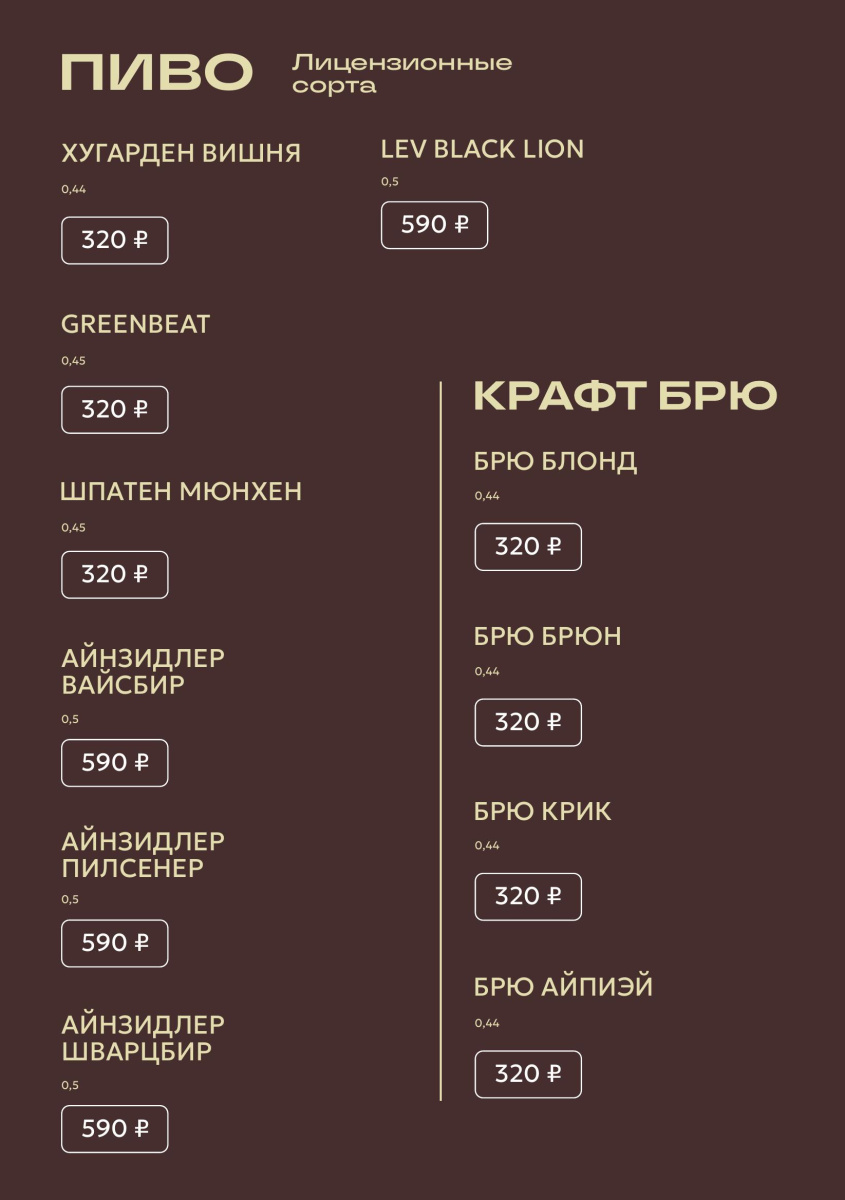845x1200 pixels.
Task: Click the Брю Блонд 320 ₽ price
Action: (528, 547)
